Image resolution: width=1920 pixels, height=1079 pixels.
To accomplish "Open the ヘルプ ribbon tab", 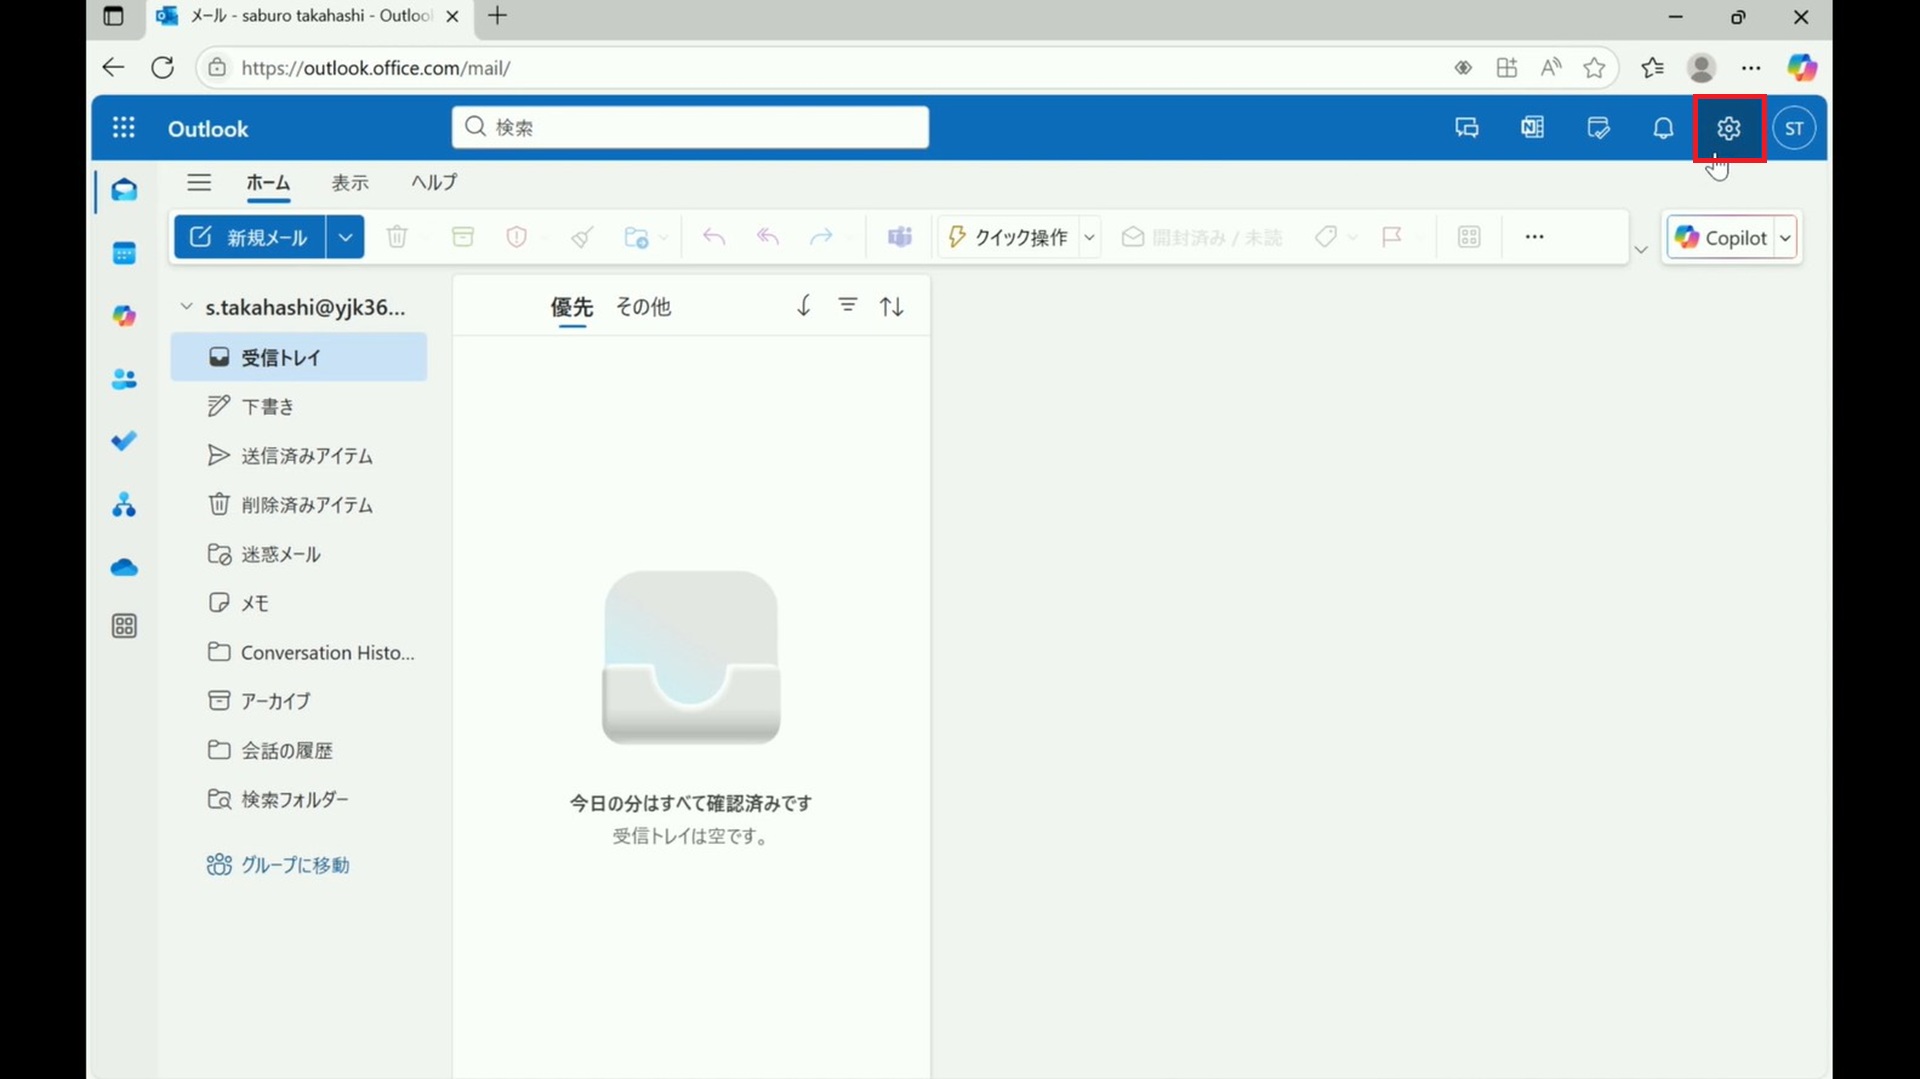I will coord(434,182).
